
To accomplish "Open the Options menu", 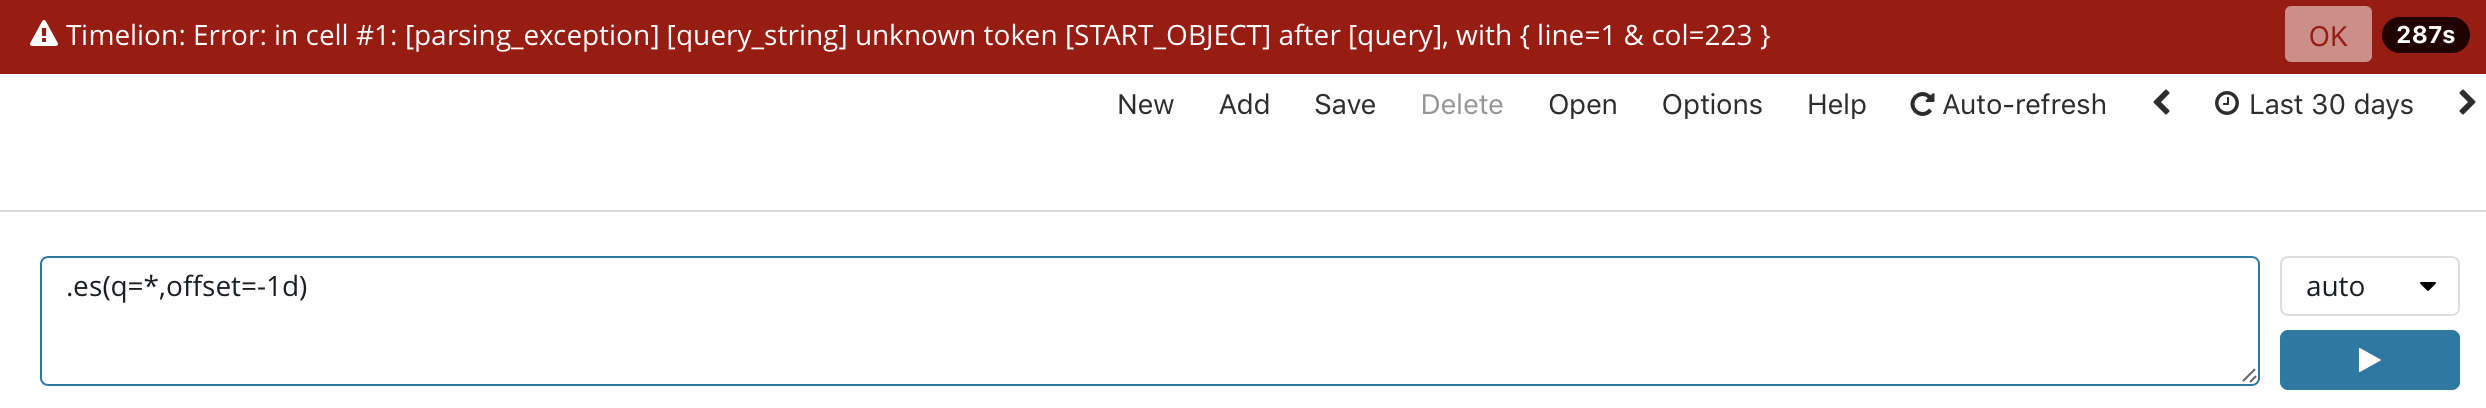I will (x=1712, y=104).
